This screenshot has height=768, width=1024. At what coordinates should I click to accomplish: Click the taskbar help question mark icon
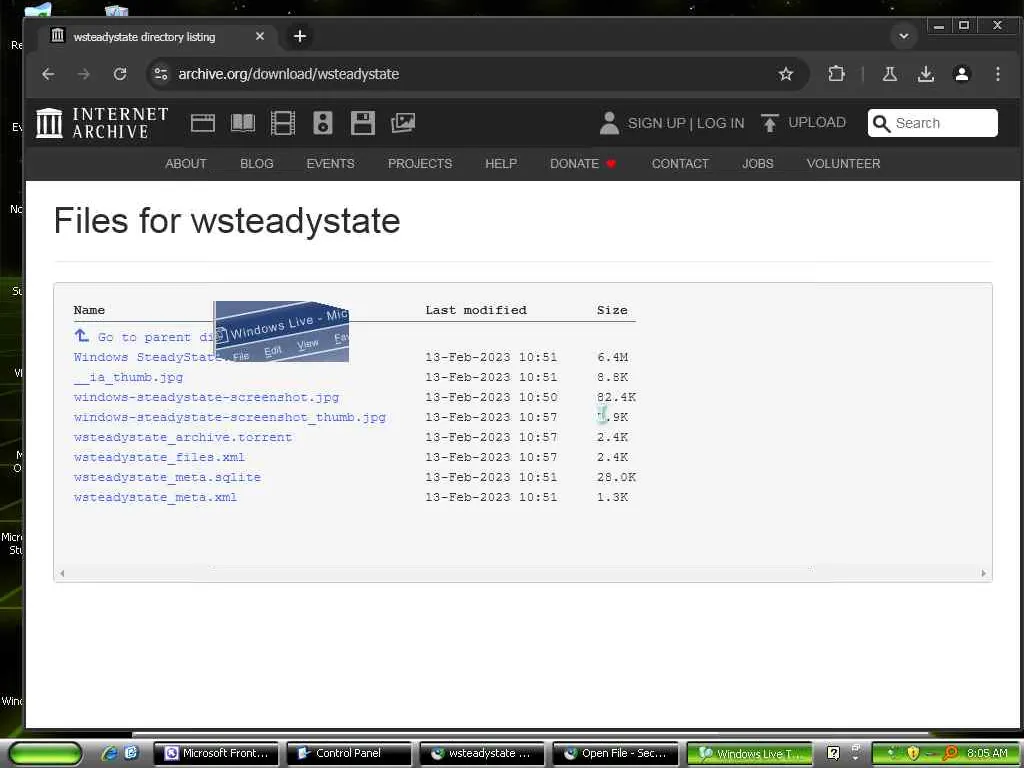[833, 754]
